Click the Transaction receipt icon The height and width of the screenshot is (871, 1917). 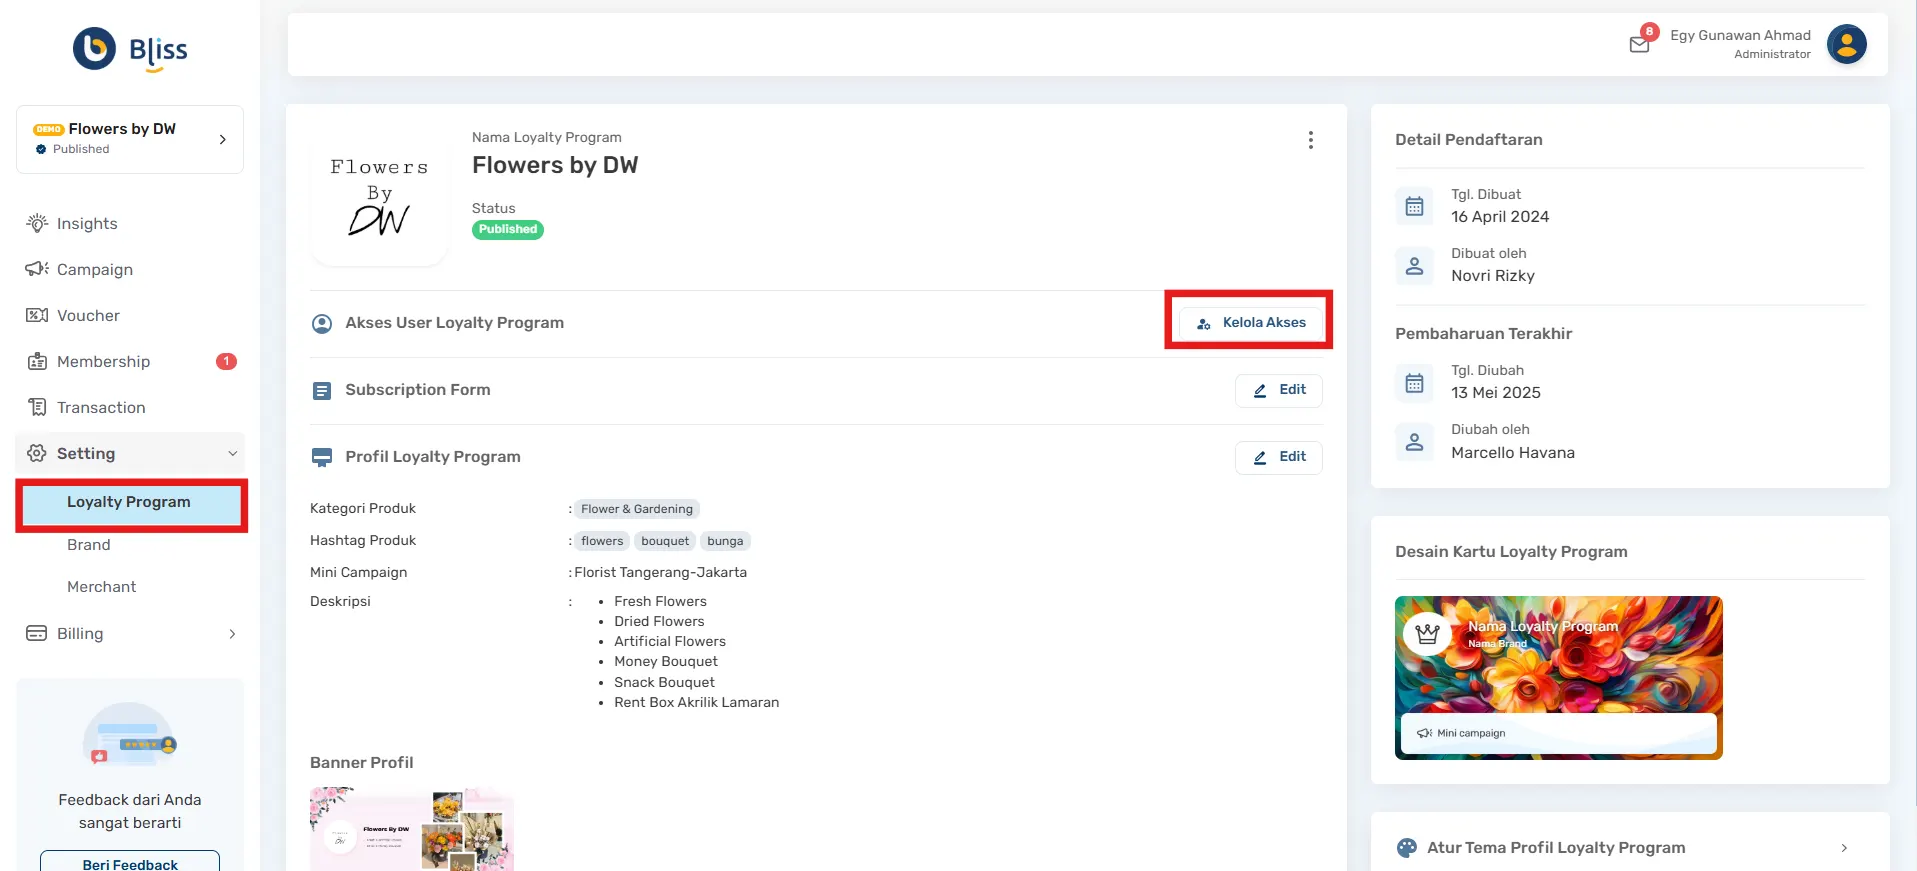point(37,407)
